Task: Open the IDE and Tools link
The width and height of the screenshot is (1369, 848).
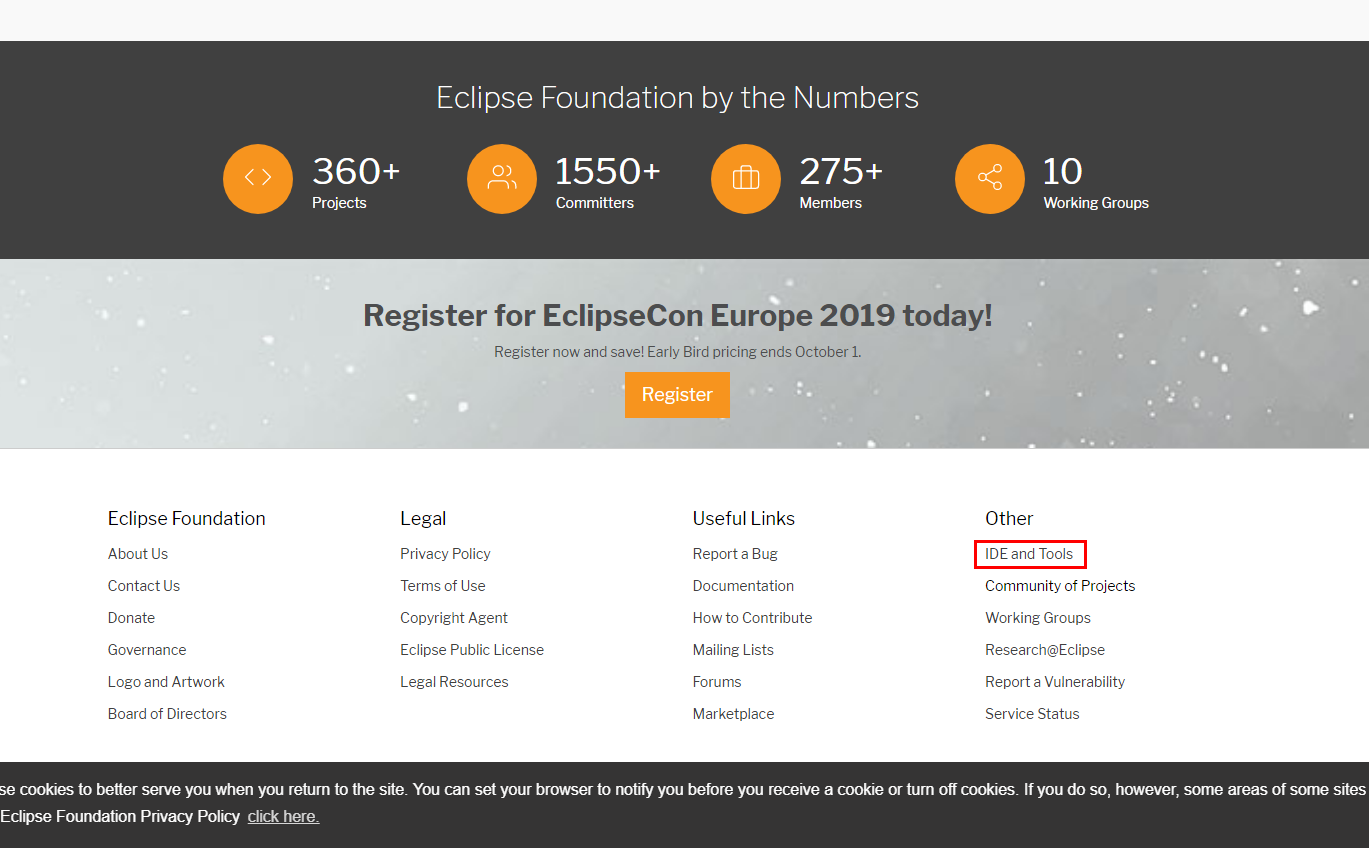Action: pos(1029,554)
